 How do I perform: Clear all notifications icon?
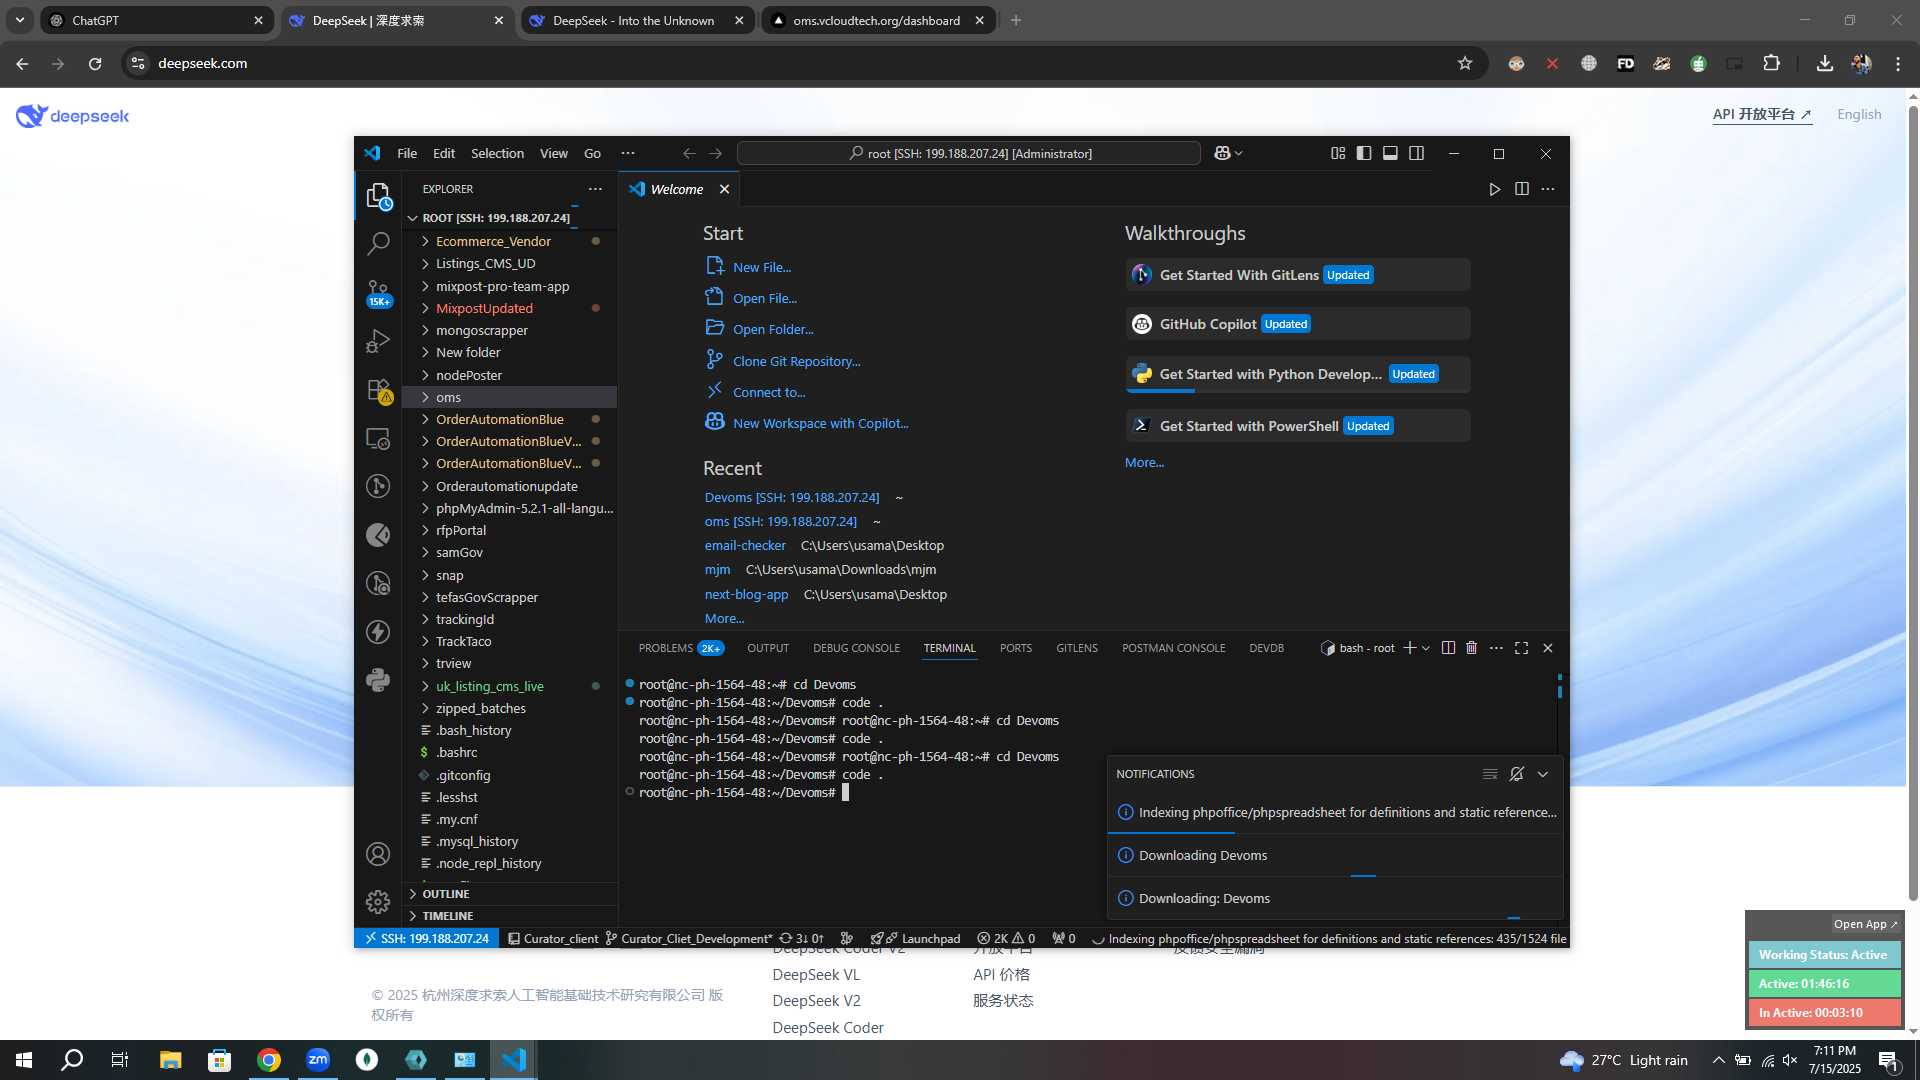(1490, 774)
